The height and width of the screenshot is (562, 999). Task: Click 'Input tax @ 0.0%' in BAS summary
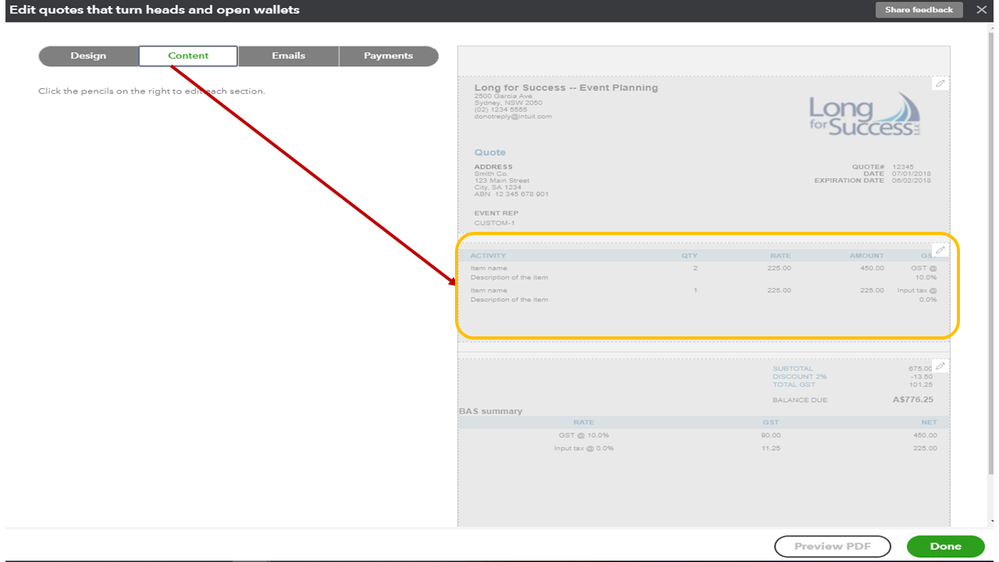[x=584, y=448]
